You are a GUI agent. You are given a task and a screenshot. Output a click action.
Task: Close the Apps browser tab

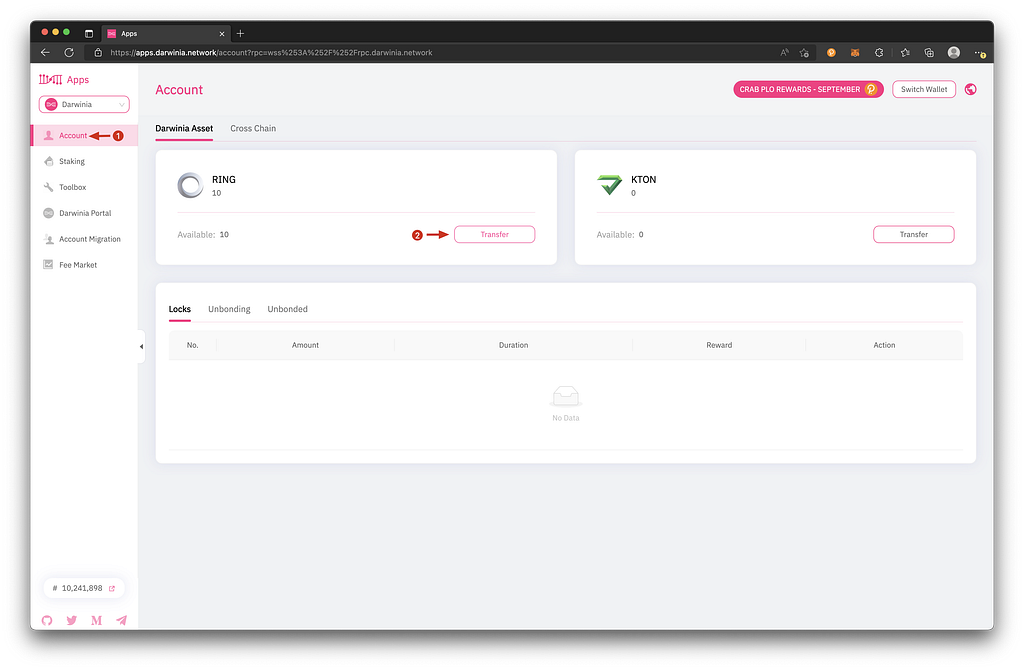(x=222, y=34)
